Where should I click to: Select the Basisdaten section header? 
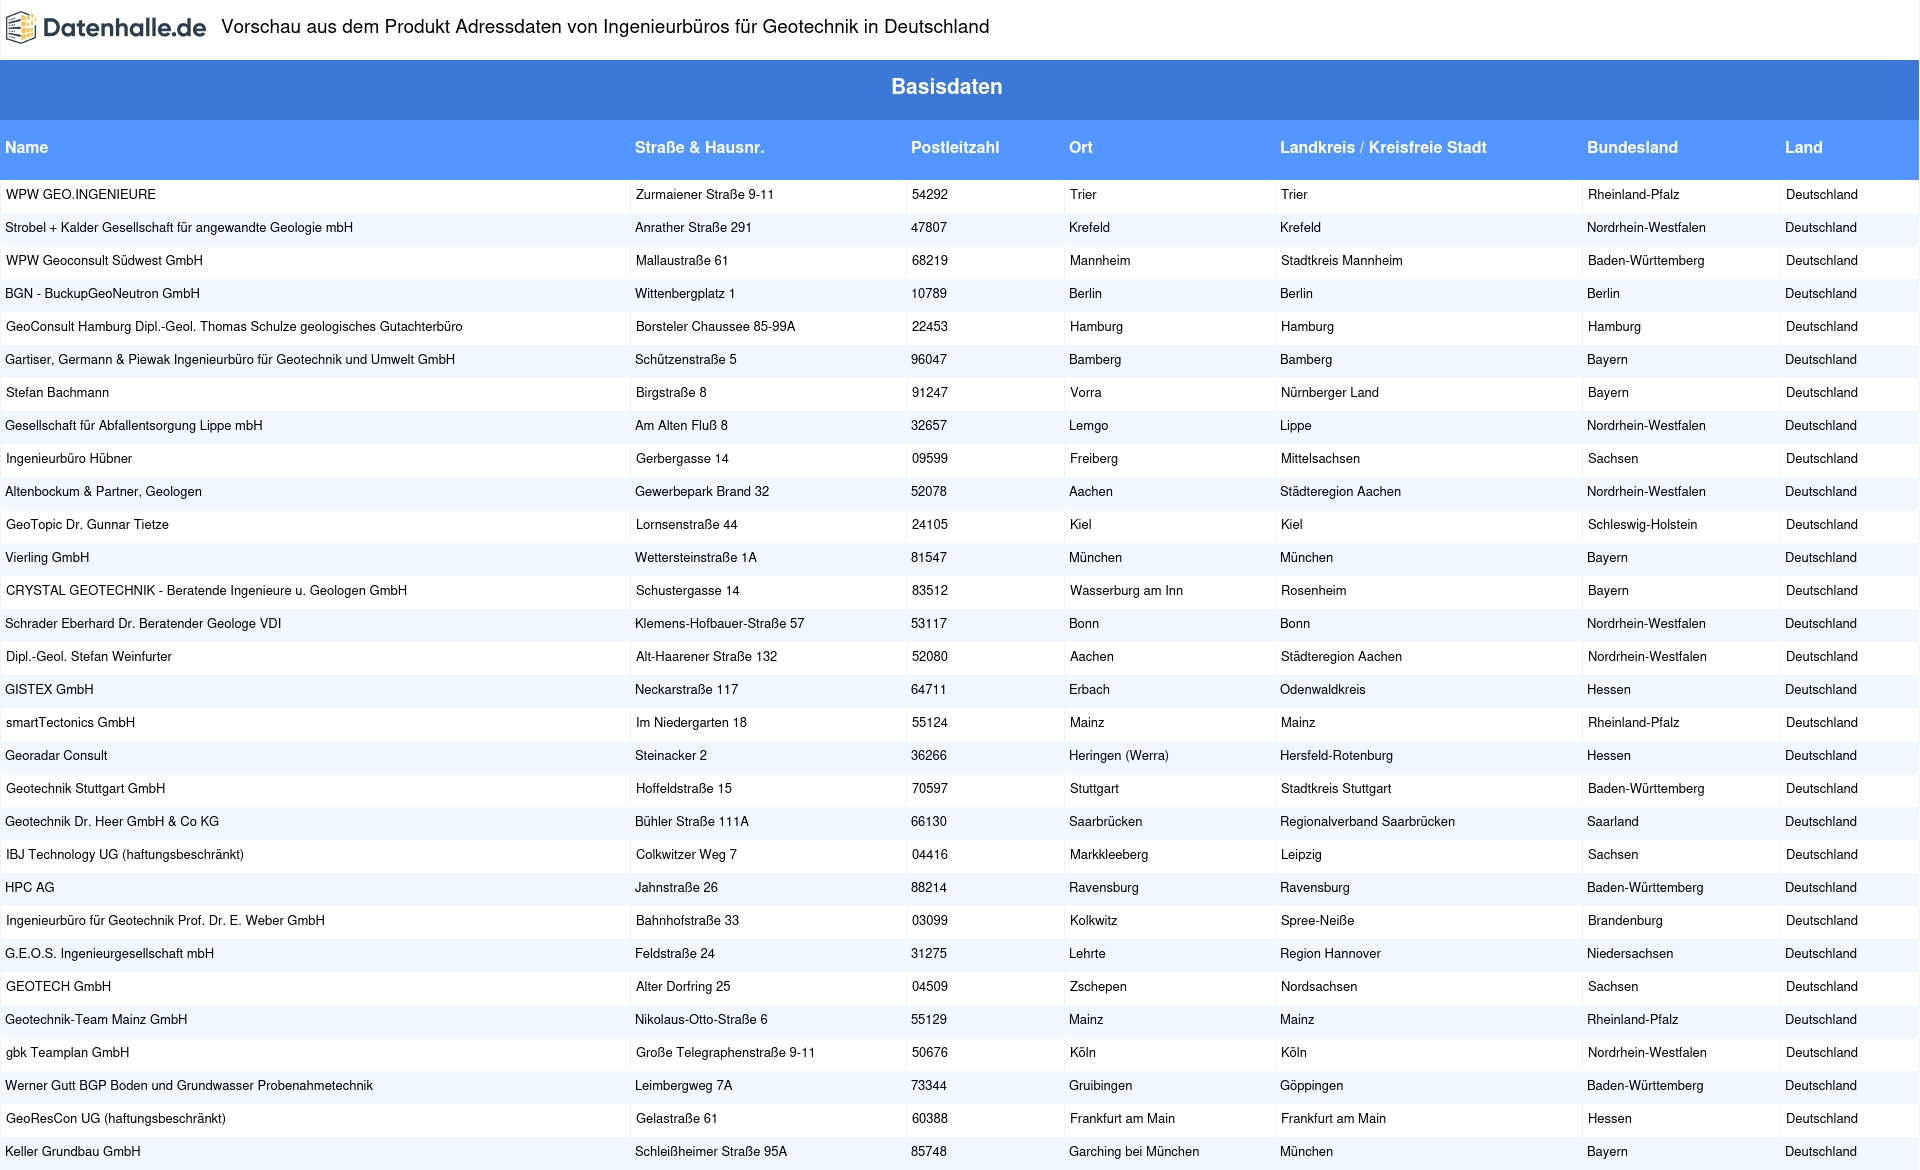click(x=947, y=87)
